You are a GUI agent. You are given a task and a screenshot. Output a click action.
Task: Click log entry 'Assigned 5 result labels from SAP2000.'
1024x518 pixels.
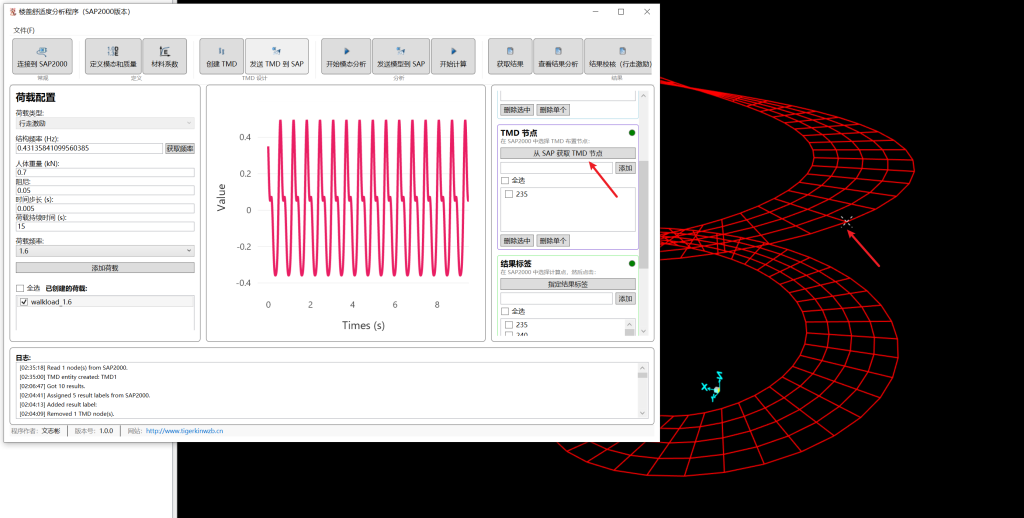(84, 395)
